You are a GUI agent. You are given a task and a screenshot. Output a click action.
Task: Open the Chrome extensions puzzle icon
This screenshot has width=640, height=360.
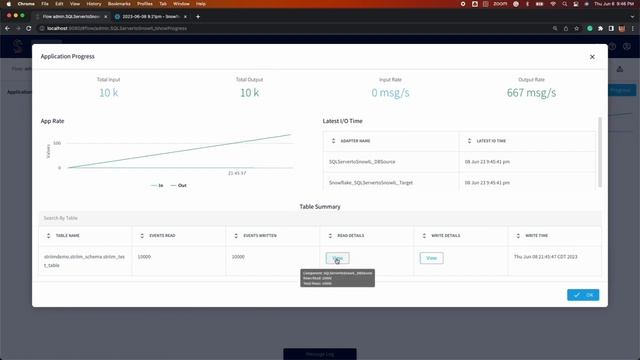point(600,28)
